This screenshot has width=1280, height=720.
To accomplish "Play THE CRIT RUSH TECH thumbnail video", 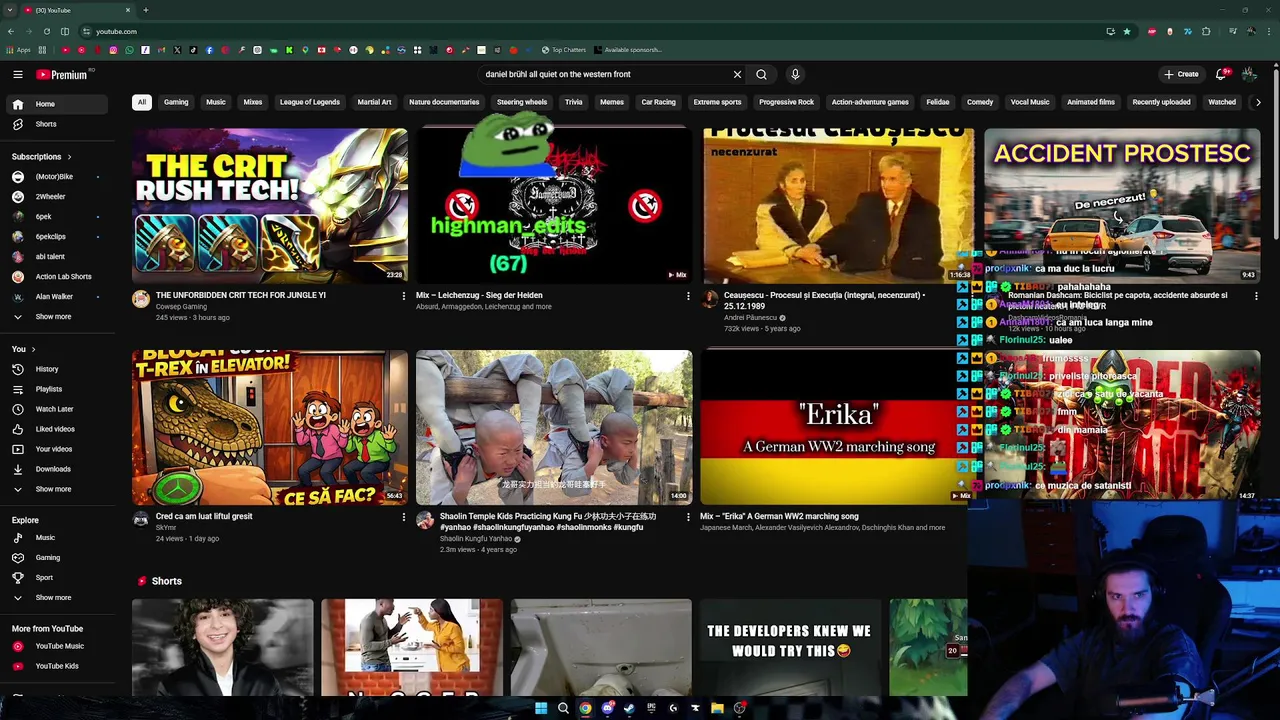I will pos(270,205).
